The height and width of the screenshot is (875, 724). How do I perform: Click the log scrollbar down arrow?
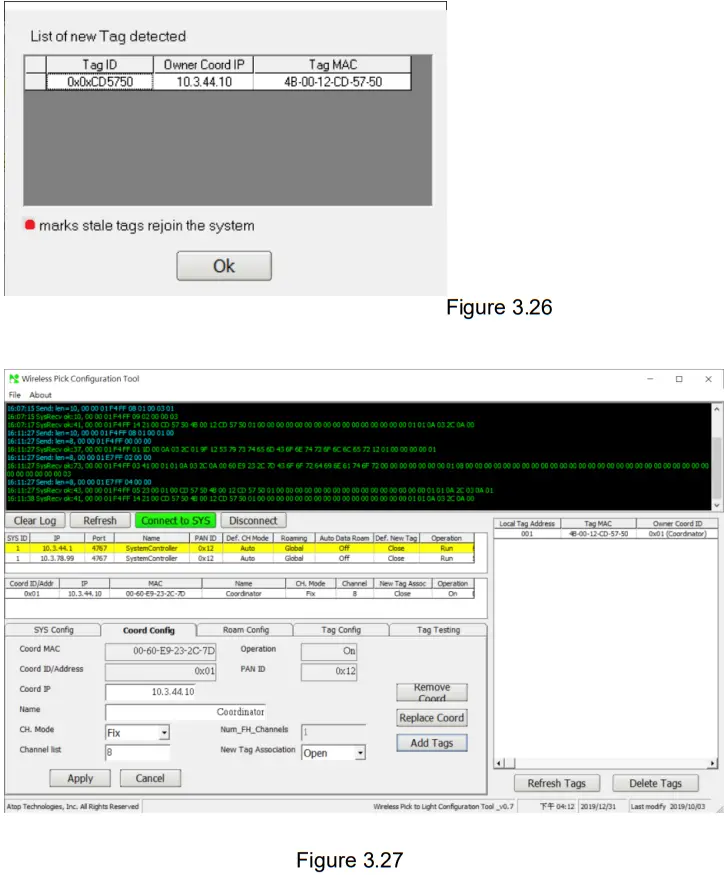click(717, 504)
